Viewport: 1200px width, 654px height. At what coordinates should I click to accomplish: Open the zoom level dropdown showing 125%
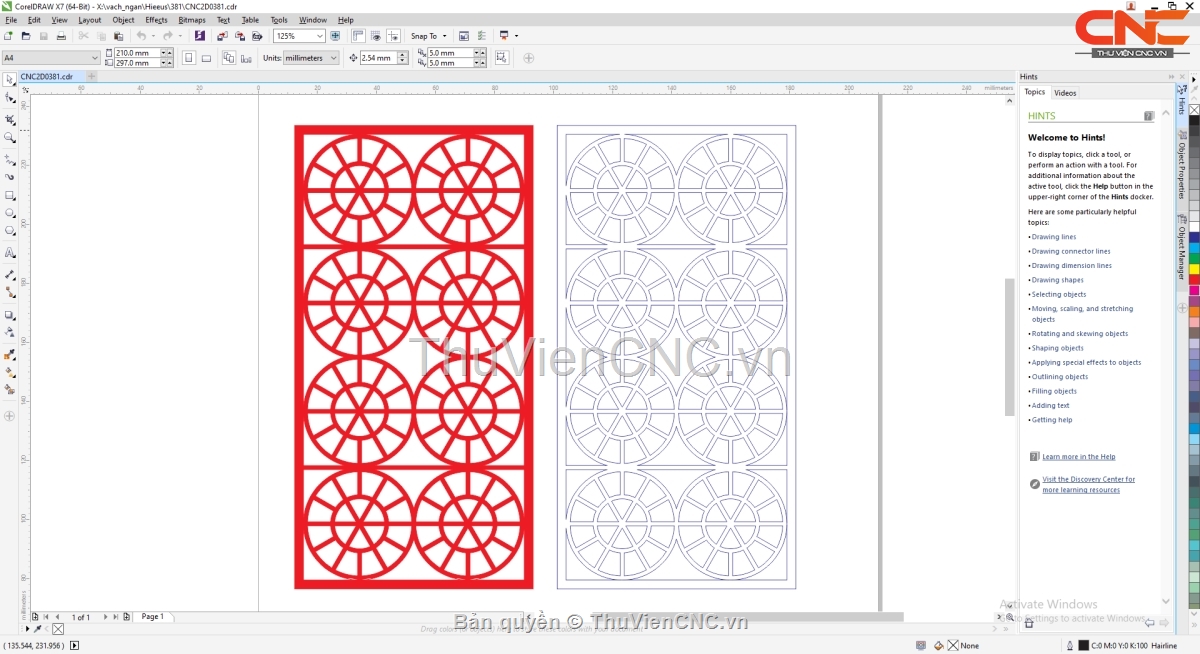tap(320, 36)
